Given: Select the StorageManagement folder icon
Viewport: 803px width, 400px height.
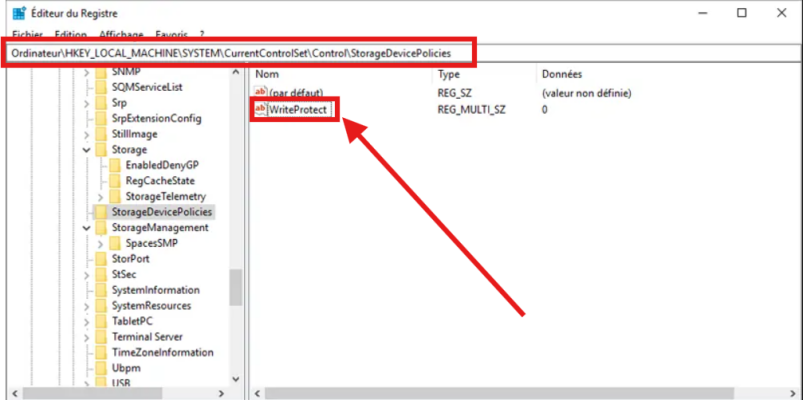Looking at the screenshot, I should click(x=101, y=227).
